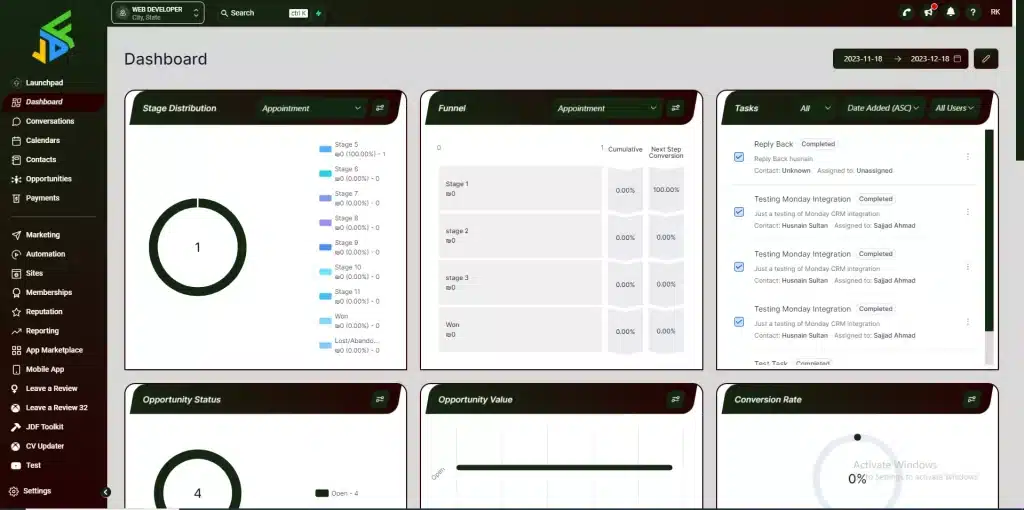Open Conversion Rate widget filter icon
The height and width of the screenshot is (510, 1024).
tap(971, 399)
